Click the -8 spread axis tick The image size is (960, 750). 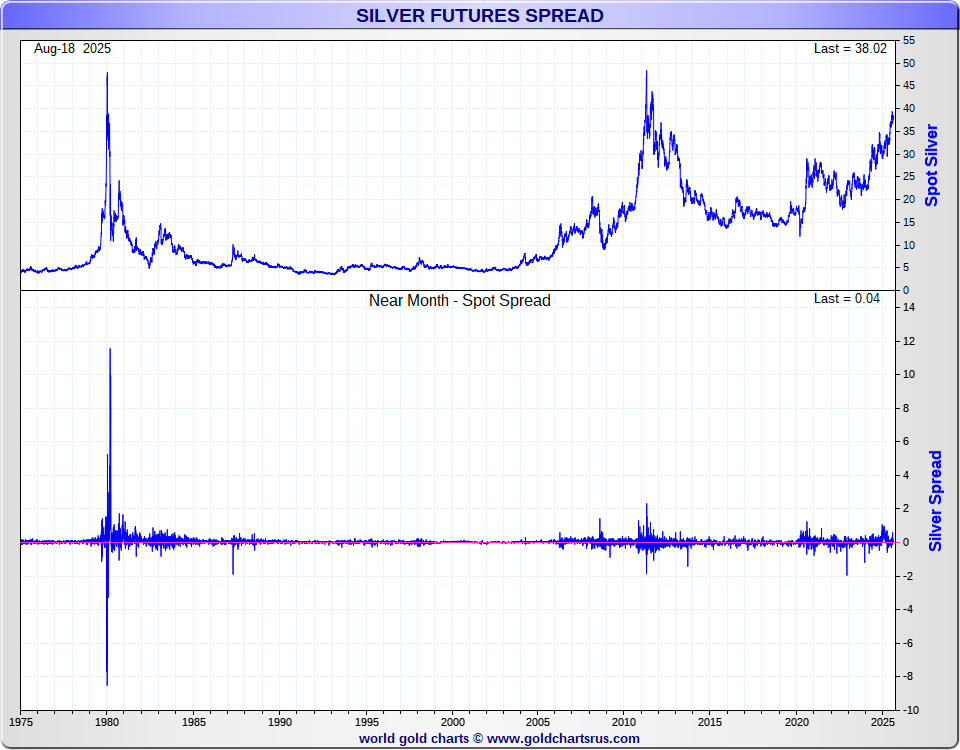pos(907,677)
